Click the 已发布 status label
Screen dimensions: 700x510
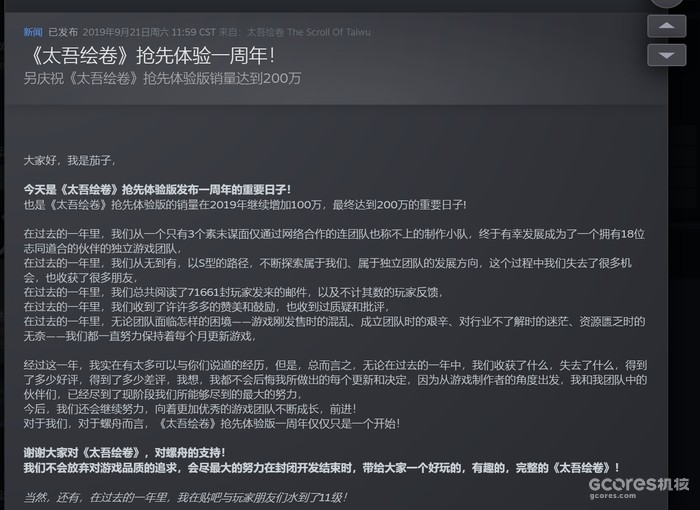coord(63,32)
